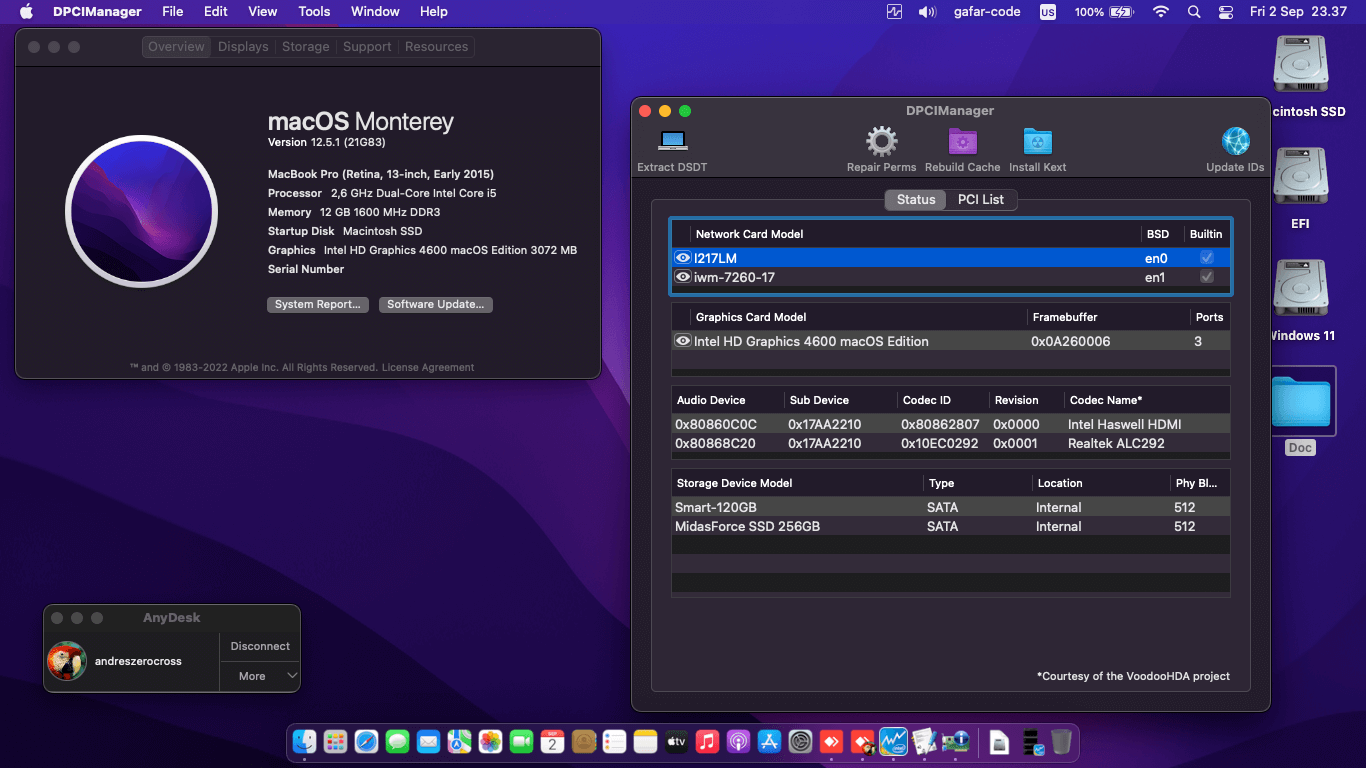Image resolution: width=1366 pixels, height=768 pixels.
Task: Launch FaceTime from the dock
Action: pyautogui.click(x=521, y=741)
